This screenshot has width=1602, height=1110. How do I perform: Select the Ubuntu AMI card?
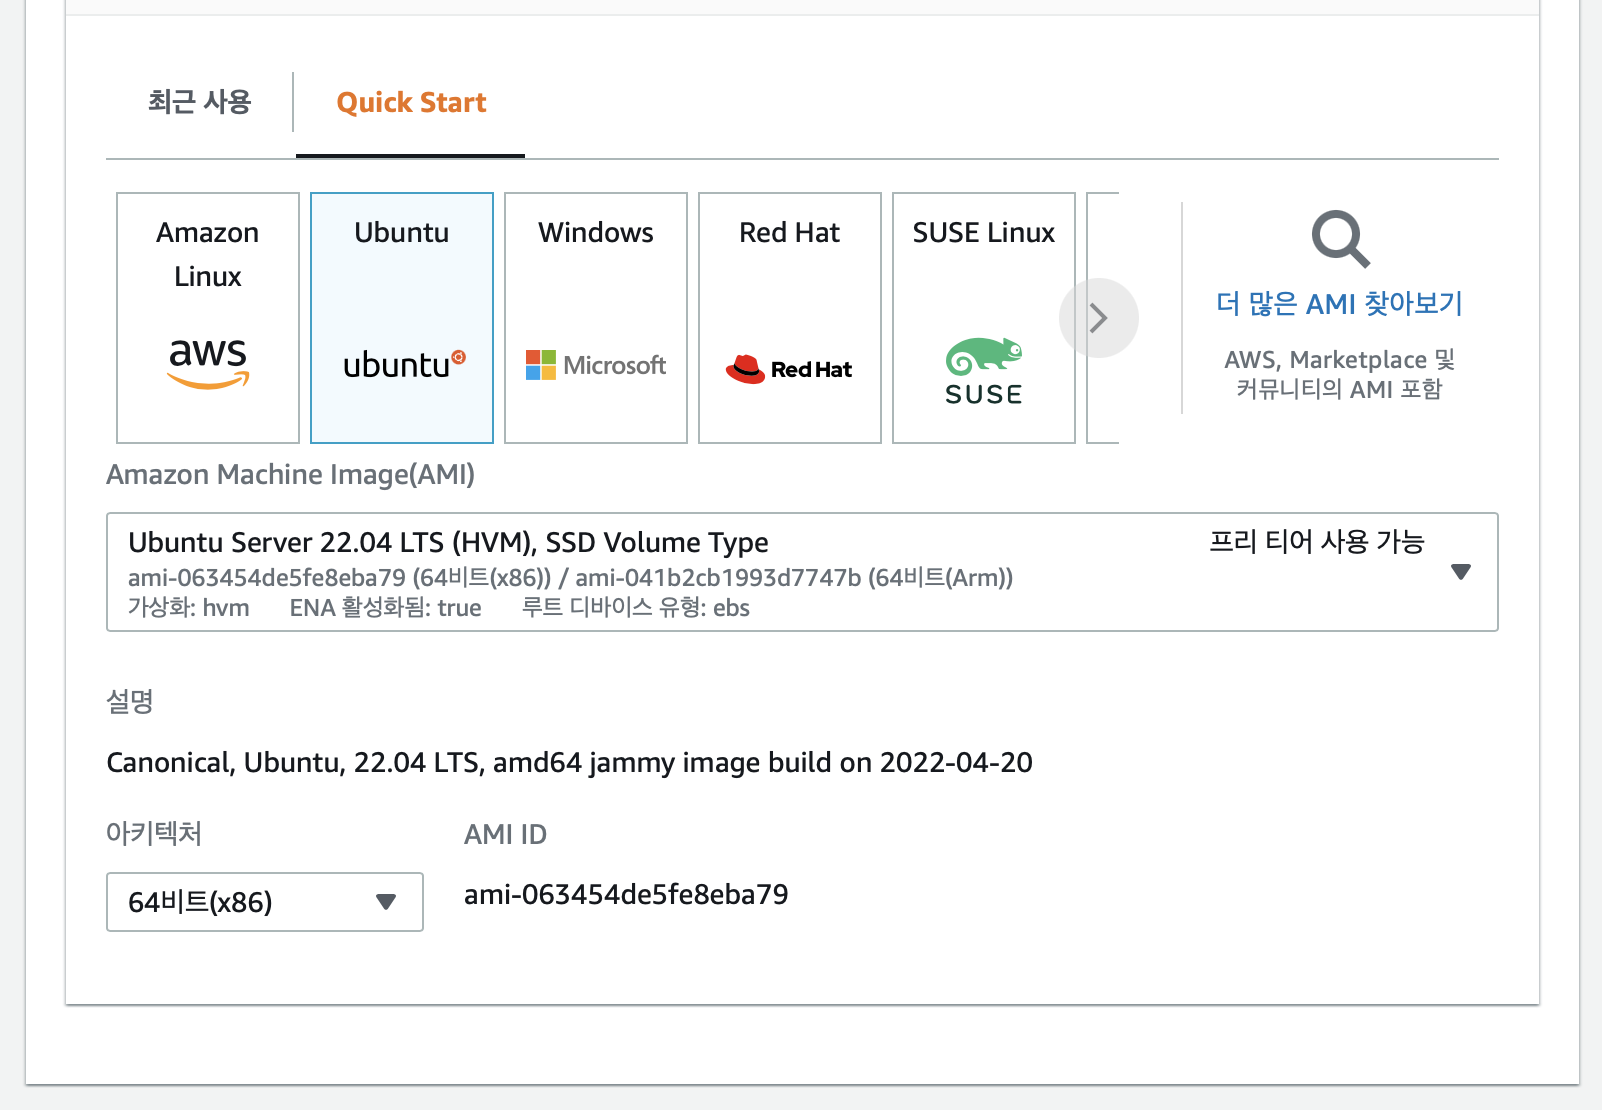pyautogui.click(x=402, y=318)
